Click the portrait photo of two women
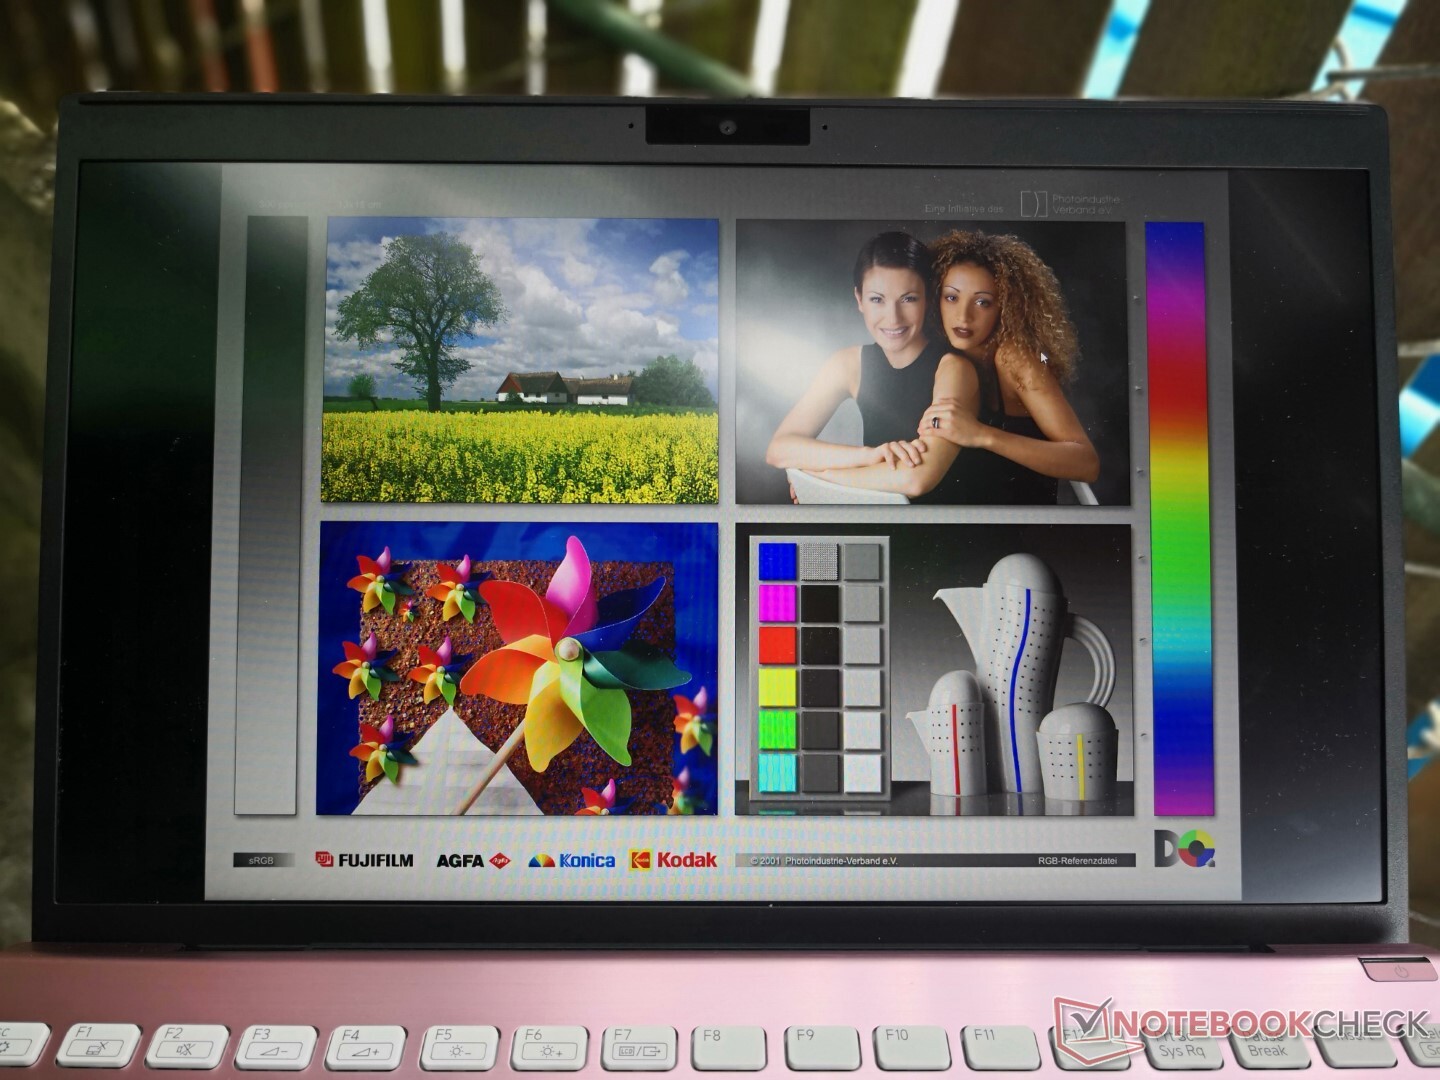The image size is (1440, 1080). click(932, 362)
